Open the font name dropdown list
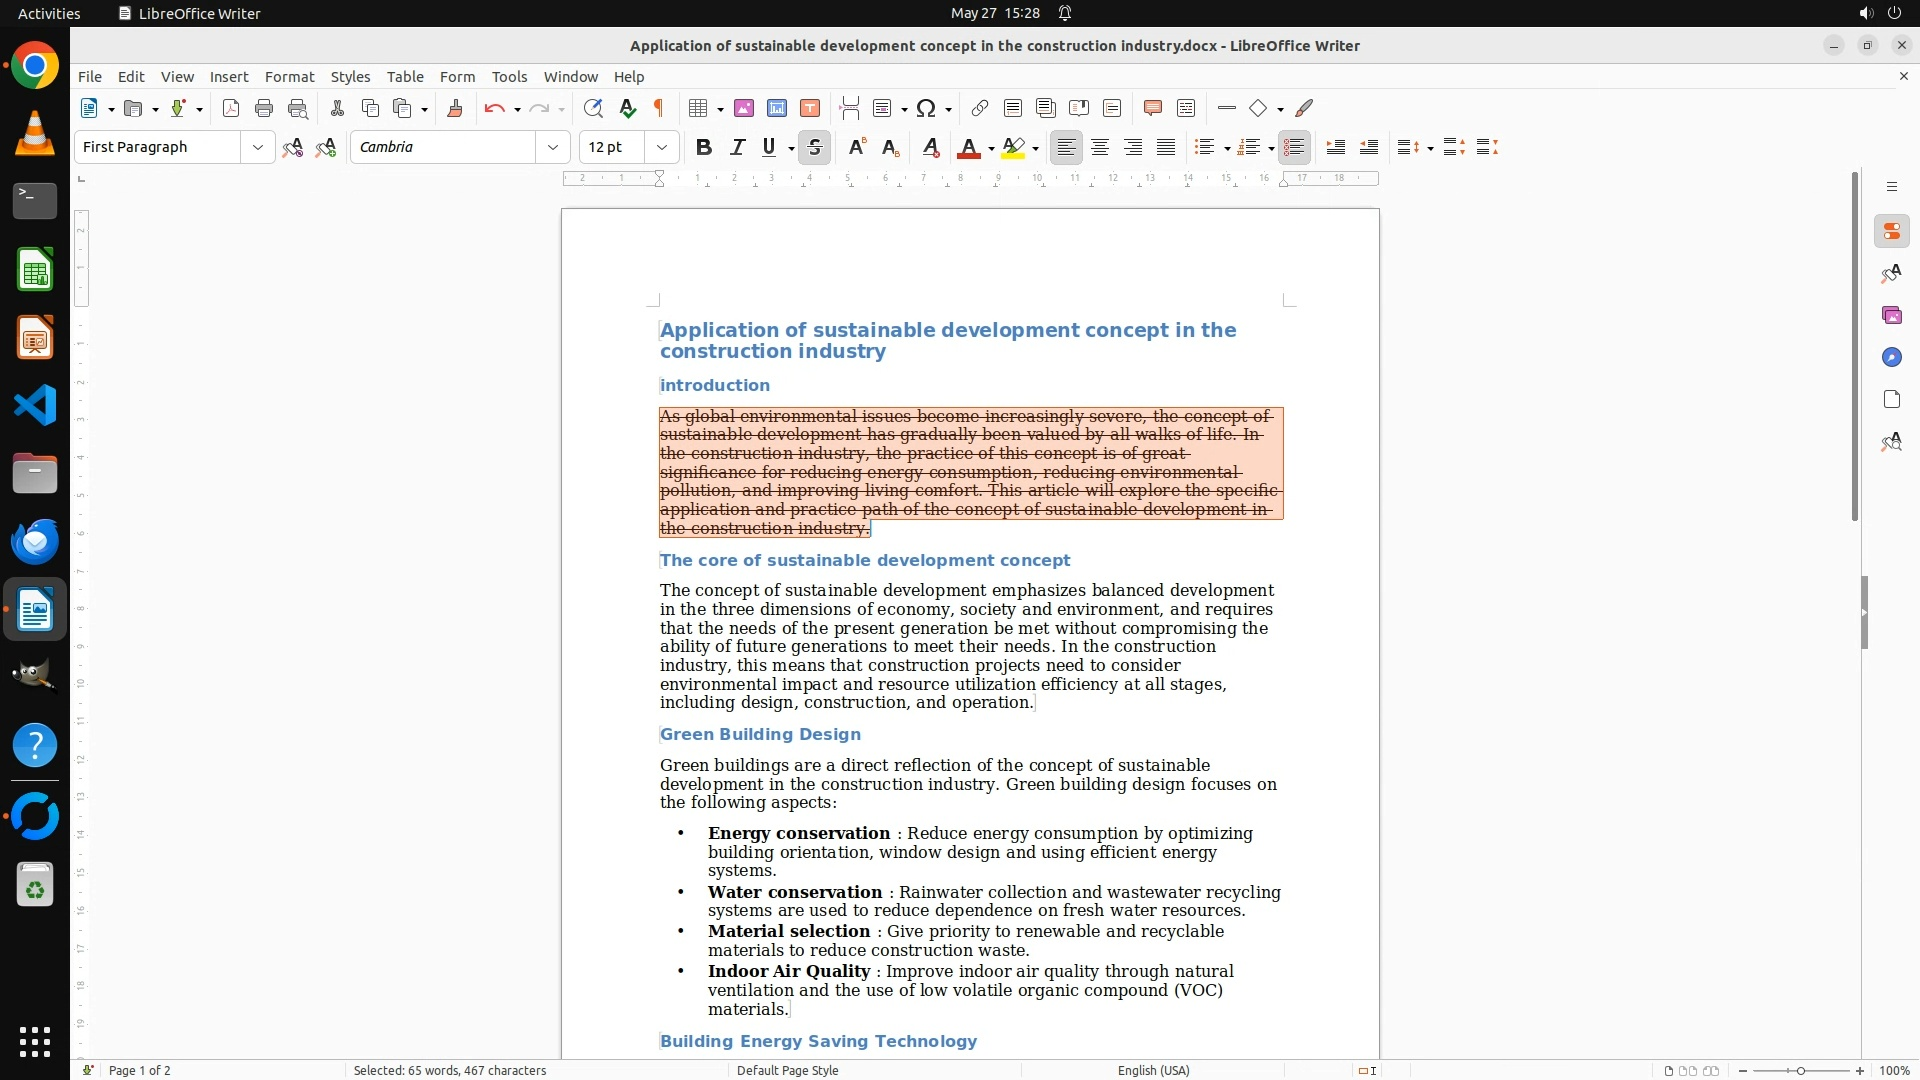This screenshot has width=1920, height=1080. pos(552,147)
